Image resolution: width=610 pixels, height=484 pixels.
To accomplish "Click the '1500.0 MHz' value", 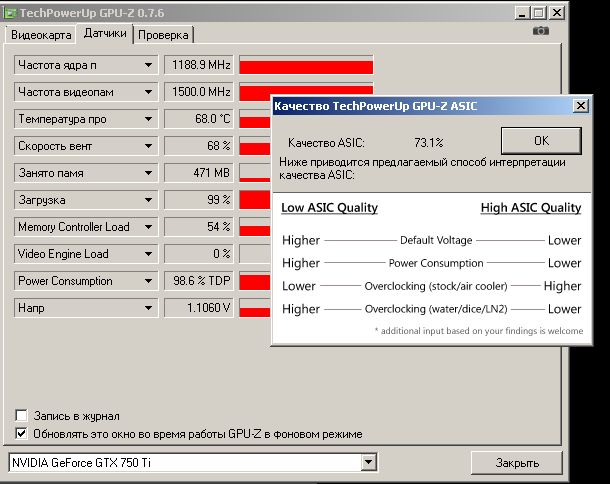I will point(199,92).
